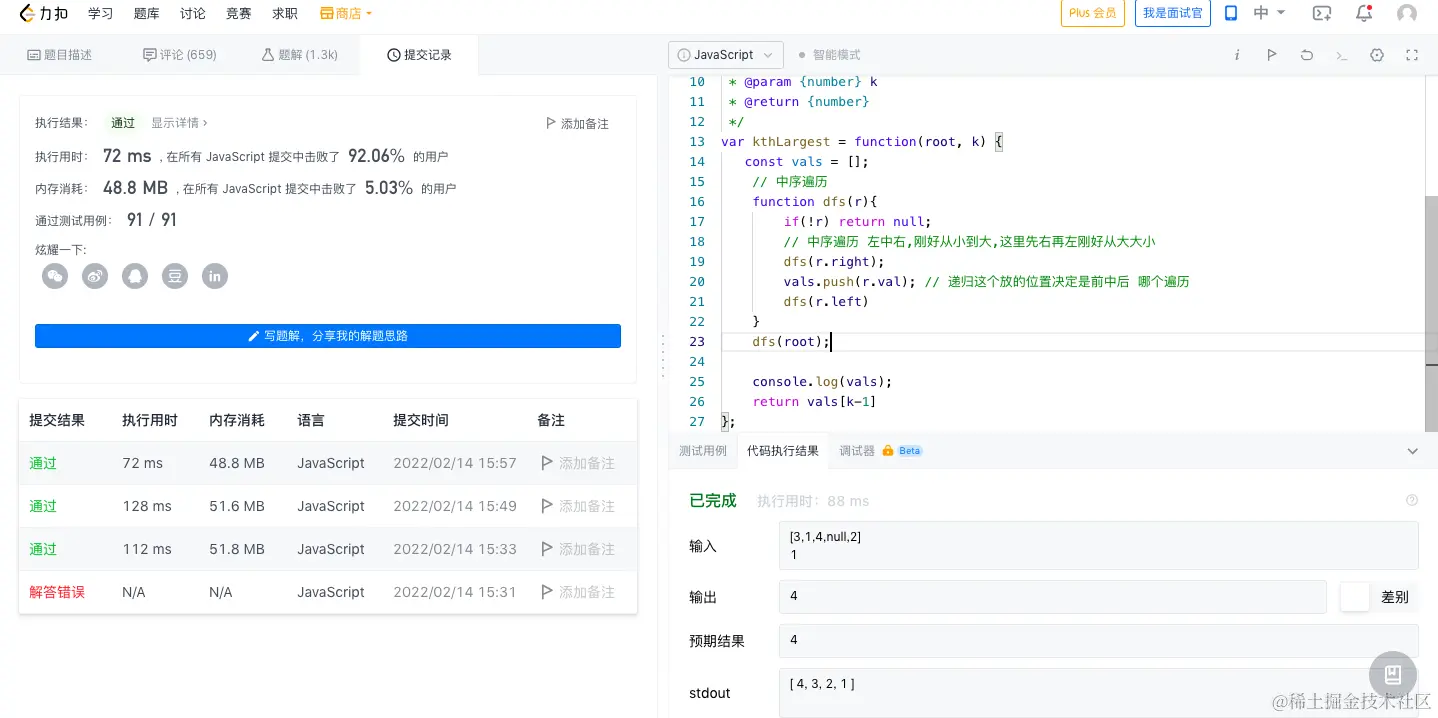Click the help icon beside execution time
The height and width of the screenshot is (718, 1438).
pyautogui.click(x=1412, y=500)
